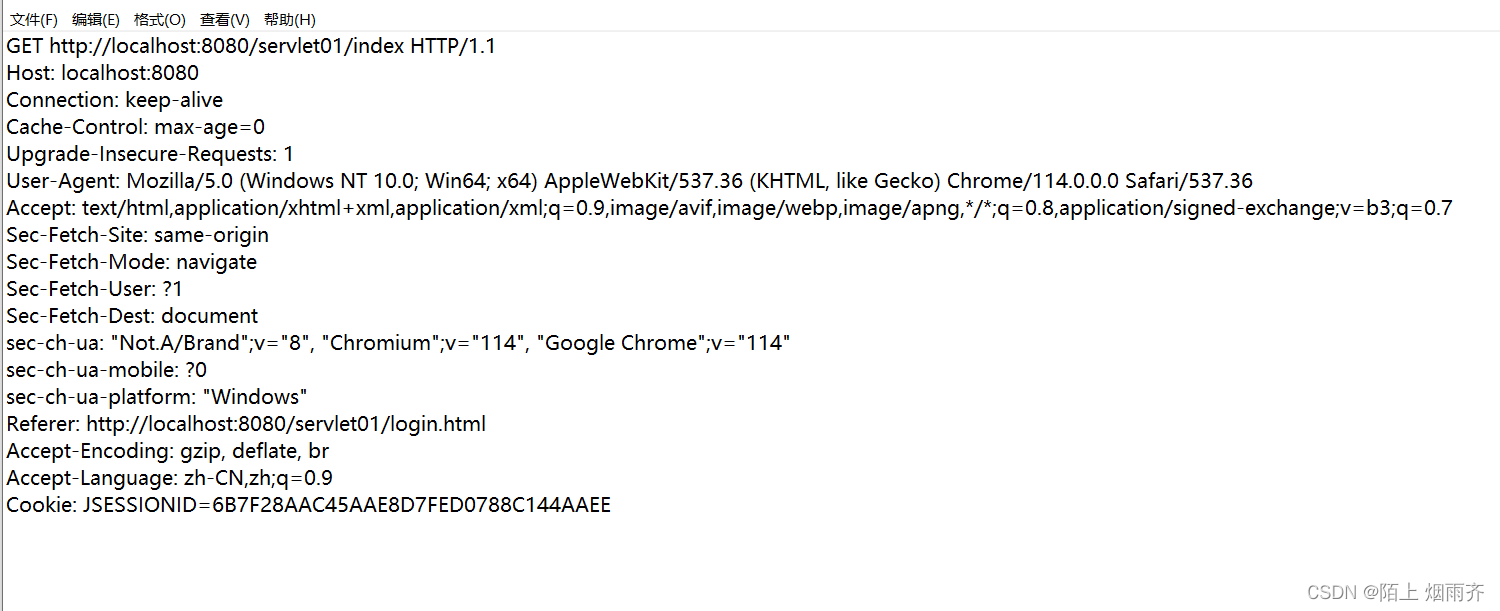Place cursor in Host: localhost:8080 line
This screenshot has width=1500, height=611.
click(x=103, y=73)
